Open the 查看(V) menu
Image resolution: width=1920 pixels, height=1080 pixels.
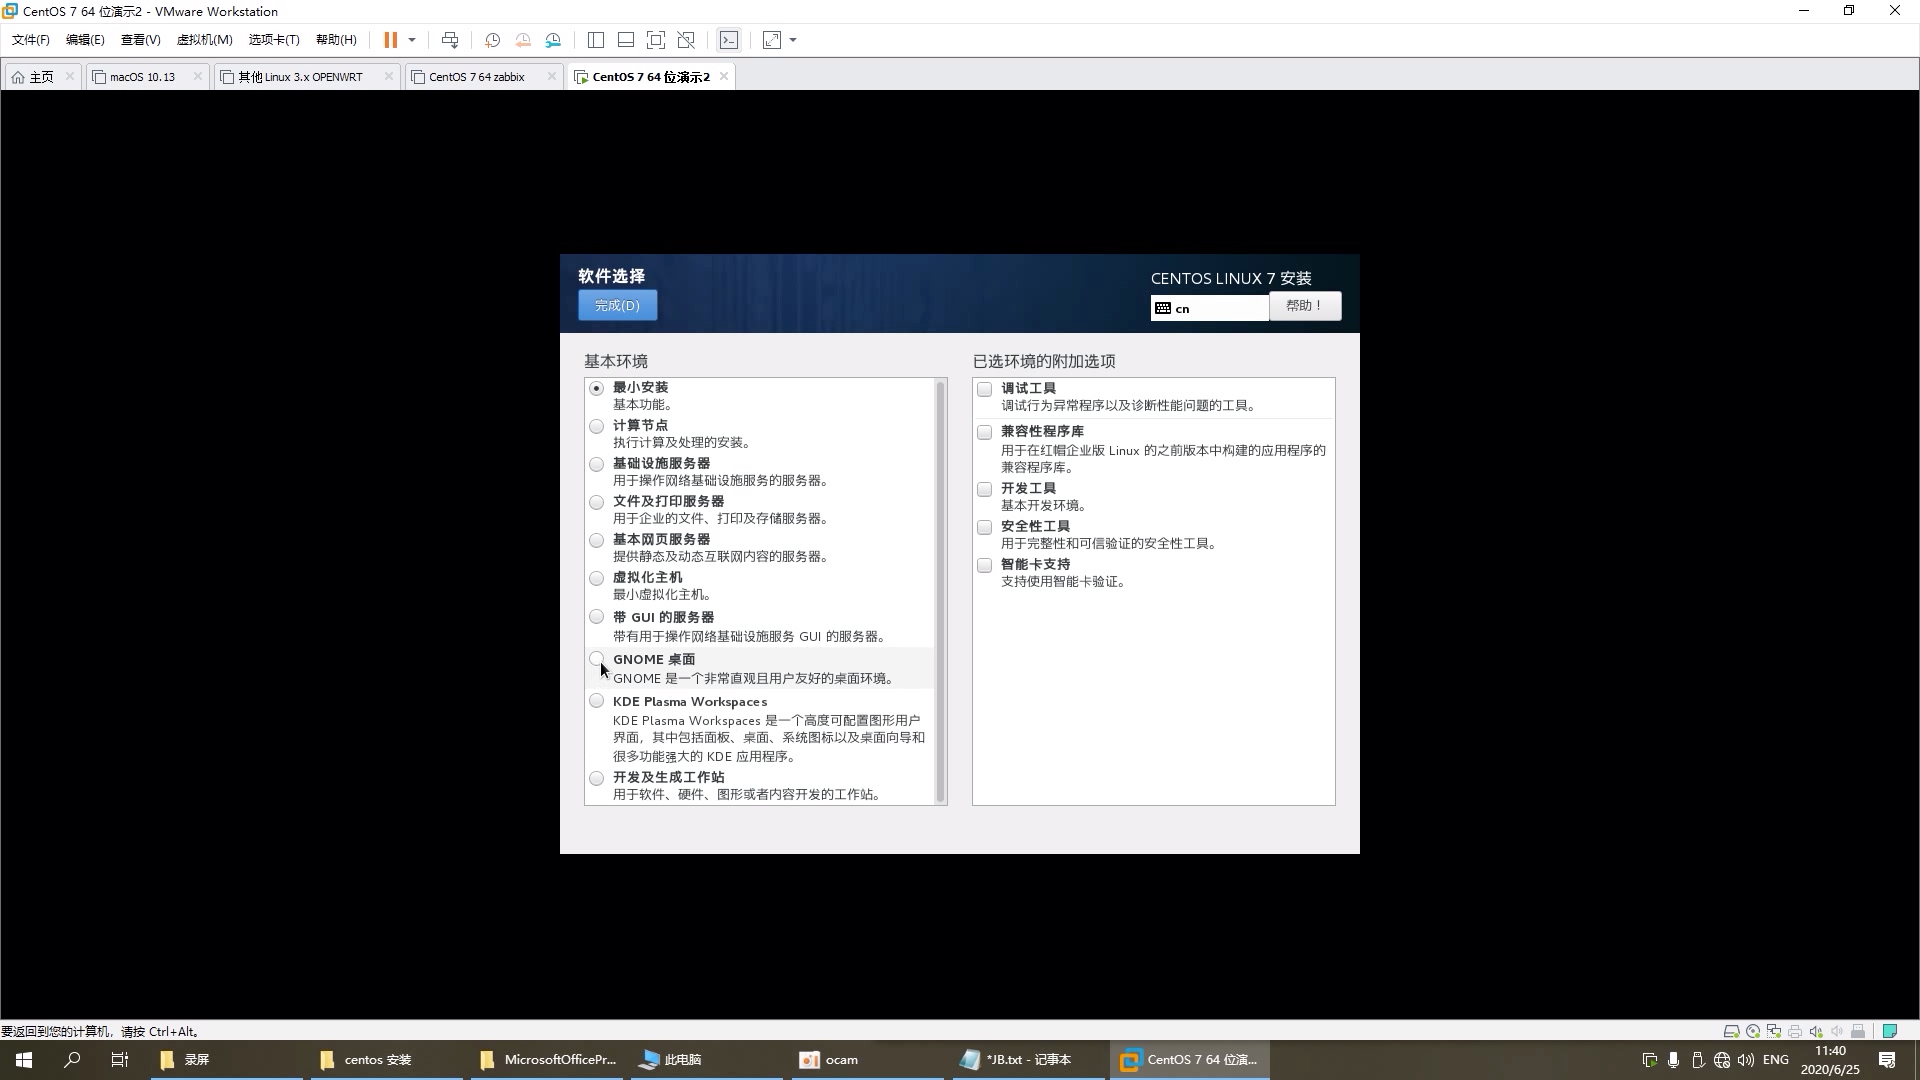click(x=140, y=40)
